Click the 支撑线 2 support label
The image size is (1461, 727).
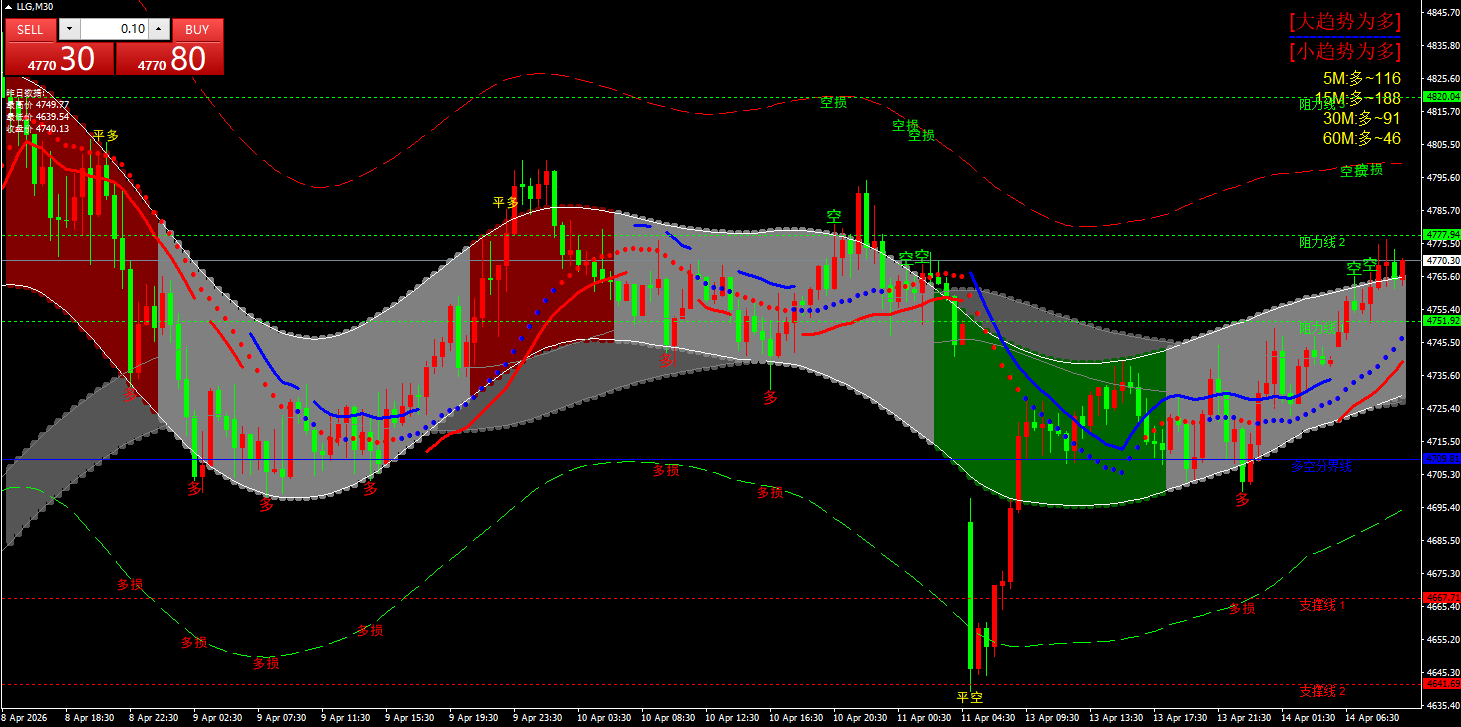tap(1322, 691)
